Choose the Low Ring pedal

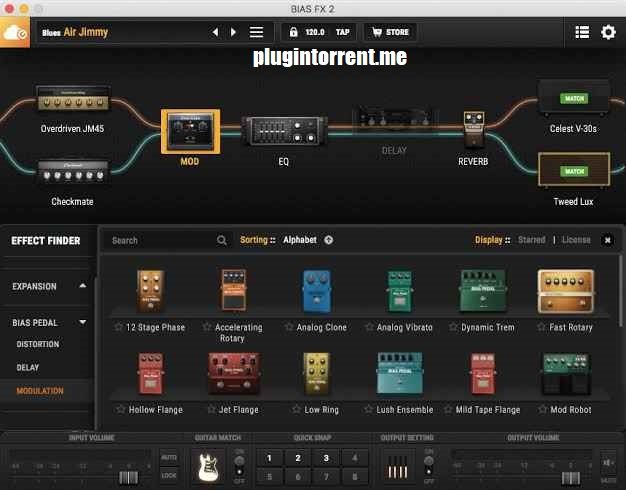(x=317, y=373)
